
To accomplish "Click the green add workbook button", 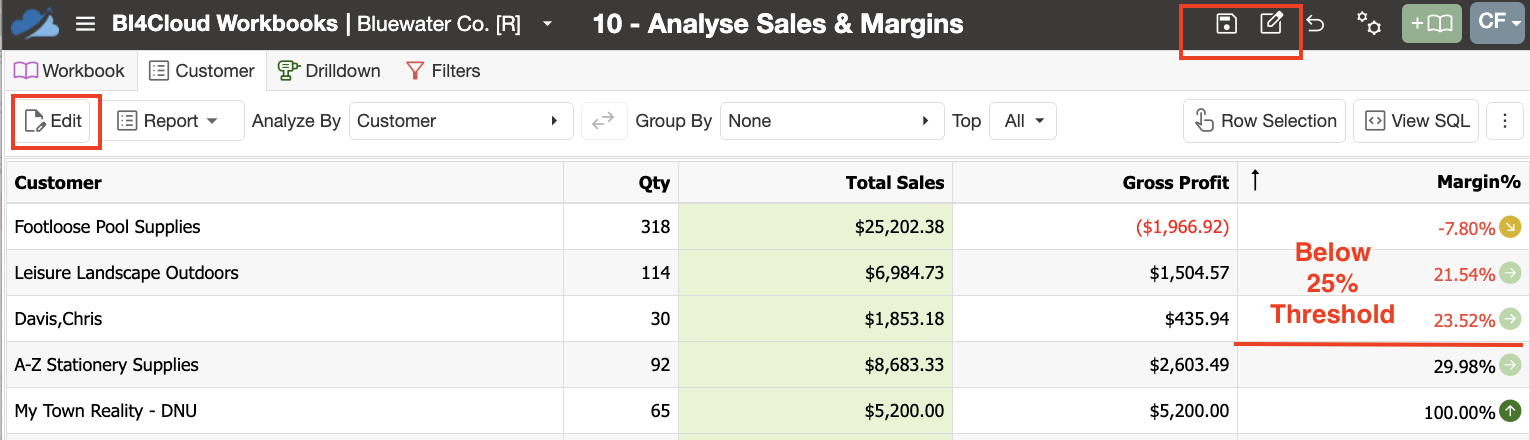I will (x=1432, y=24).
